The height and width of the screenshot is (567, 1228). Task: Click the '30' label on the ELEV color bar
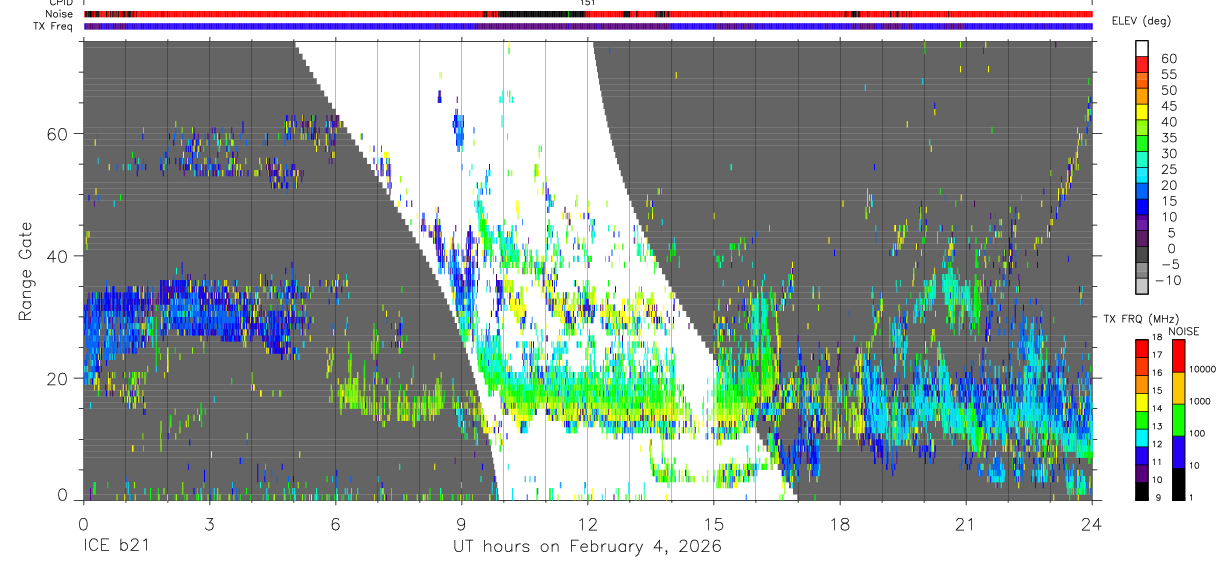pyautogui.click(x=1169, y=153)
